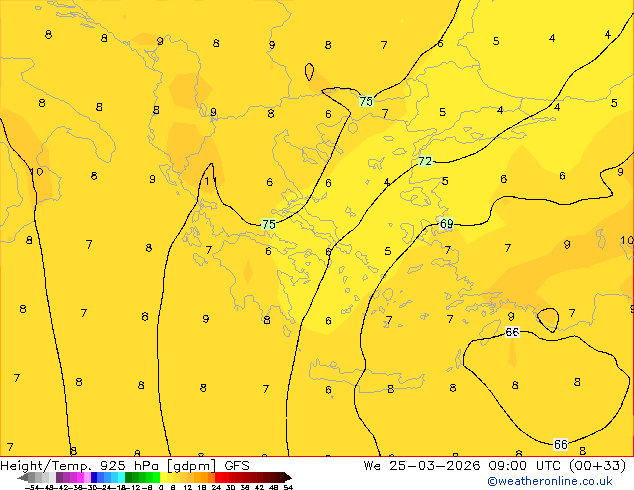Viewport: 634px width, 490px height.
Task: Open the weatheronline.co.uk link
Action: (x=550, y=481)
